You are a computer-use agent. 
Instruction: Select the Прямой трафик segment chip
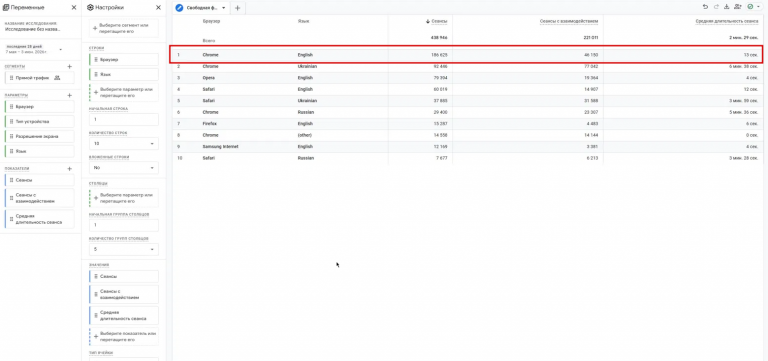pyautogui.click(x=40, y=77)
